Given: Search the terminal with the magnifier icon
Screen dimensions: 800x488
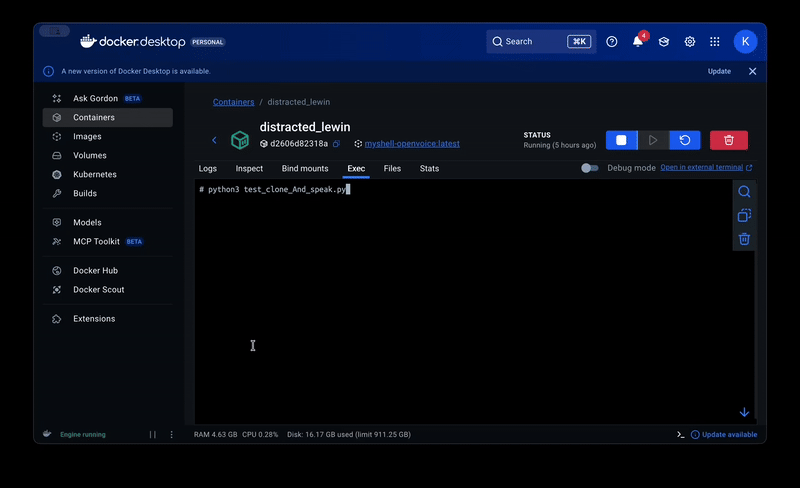Looking at the screenshot, I should pos(744,191).
